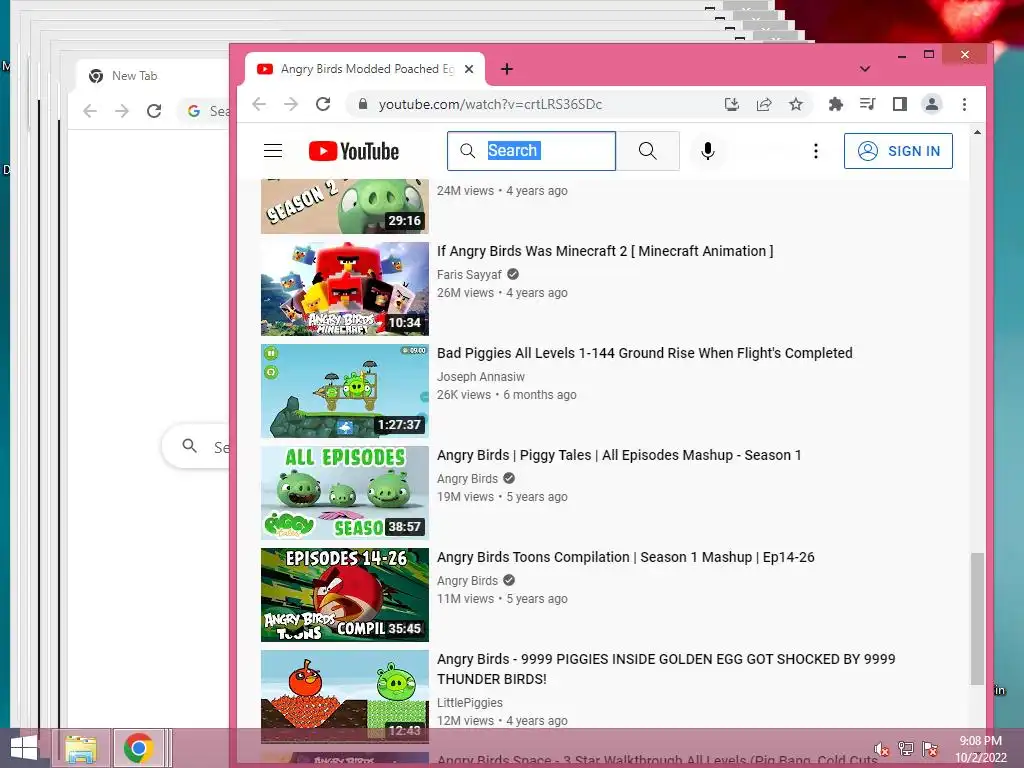Click the scrollbar up arrow
Screen dimensions: 1024x768
click(977, 133)
